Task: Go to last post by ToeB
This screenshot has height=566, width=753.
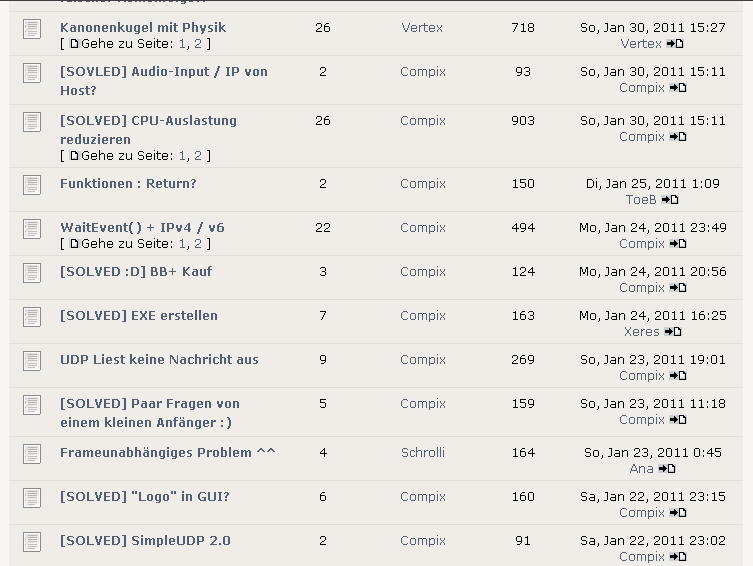Action: [671, 200]
